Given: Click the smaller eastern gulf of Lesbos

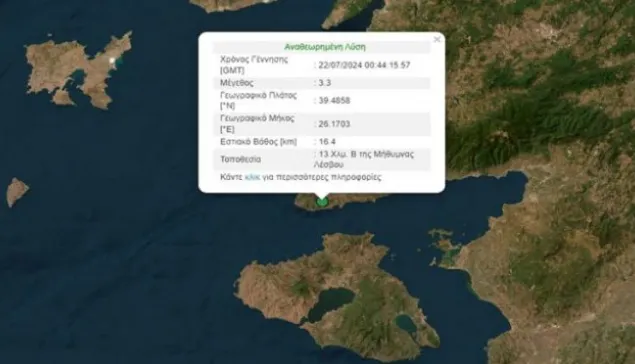Looking at the screenshot, I should pyautogui.click(x=405, y=324).
